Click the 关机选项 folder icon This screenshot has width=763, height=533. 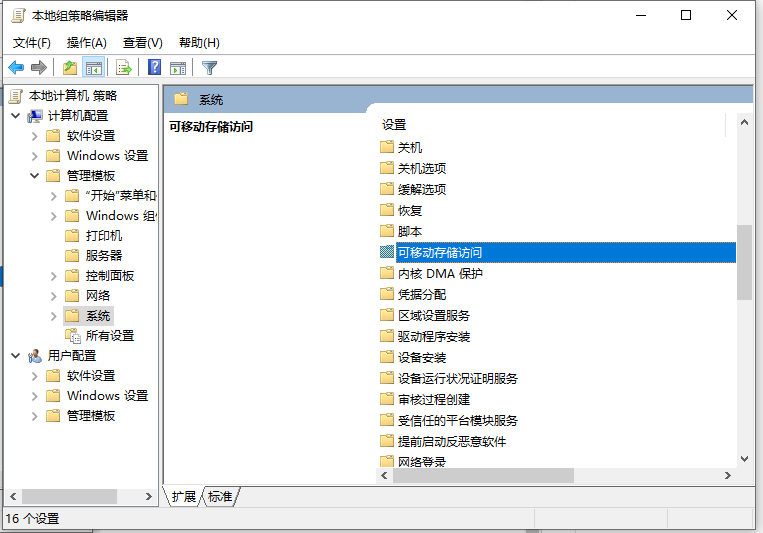click(387, 167)
